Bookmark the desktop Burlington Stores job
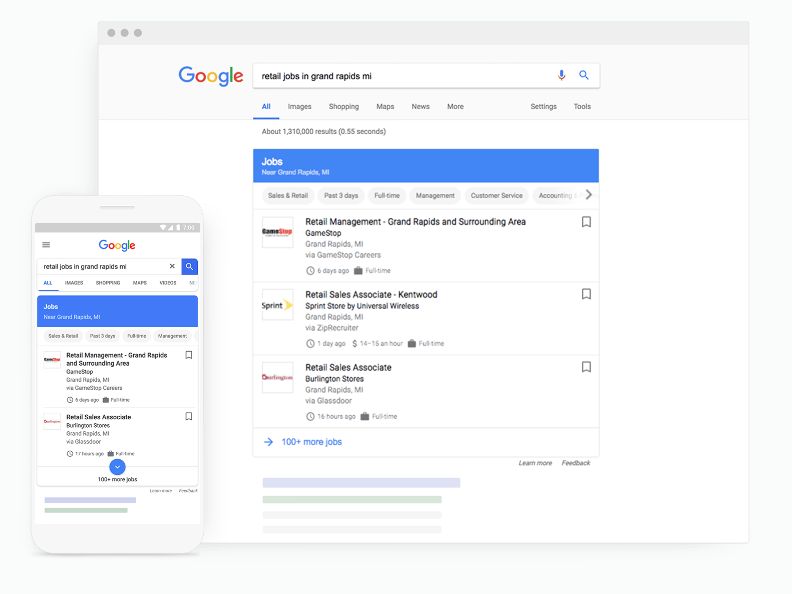 [586, 367]
